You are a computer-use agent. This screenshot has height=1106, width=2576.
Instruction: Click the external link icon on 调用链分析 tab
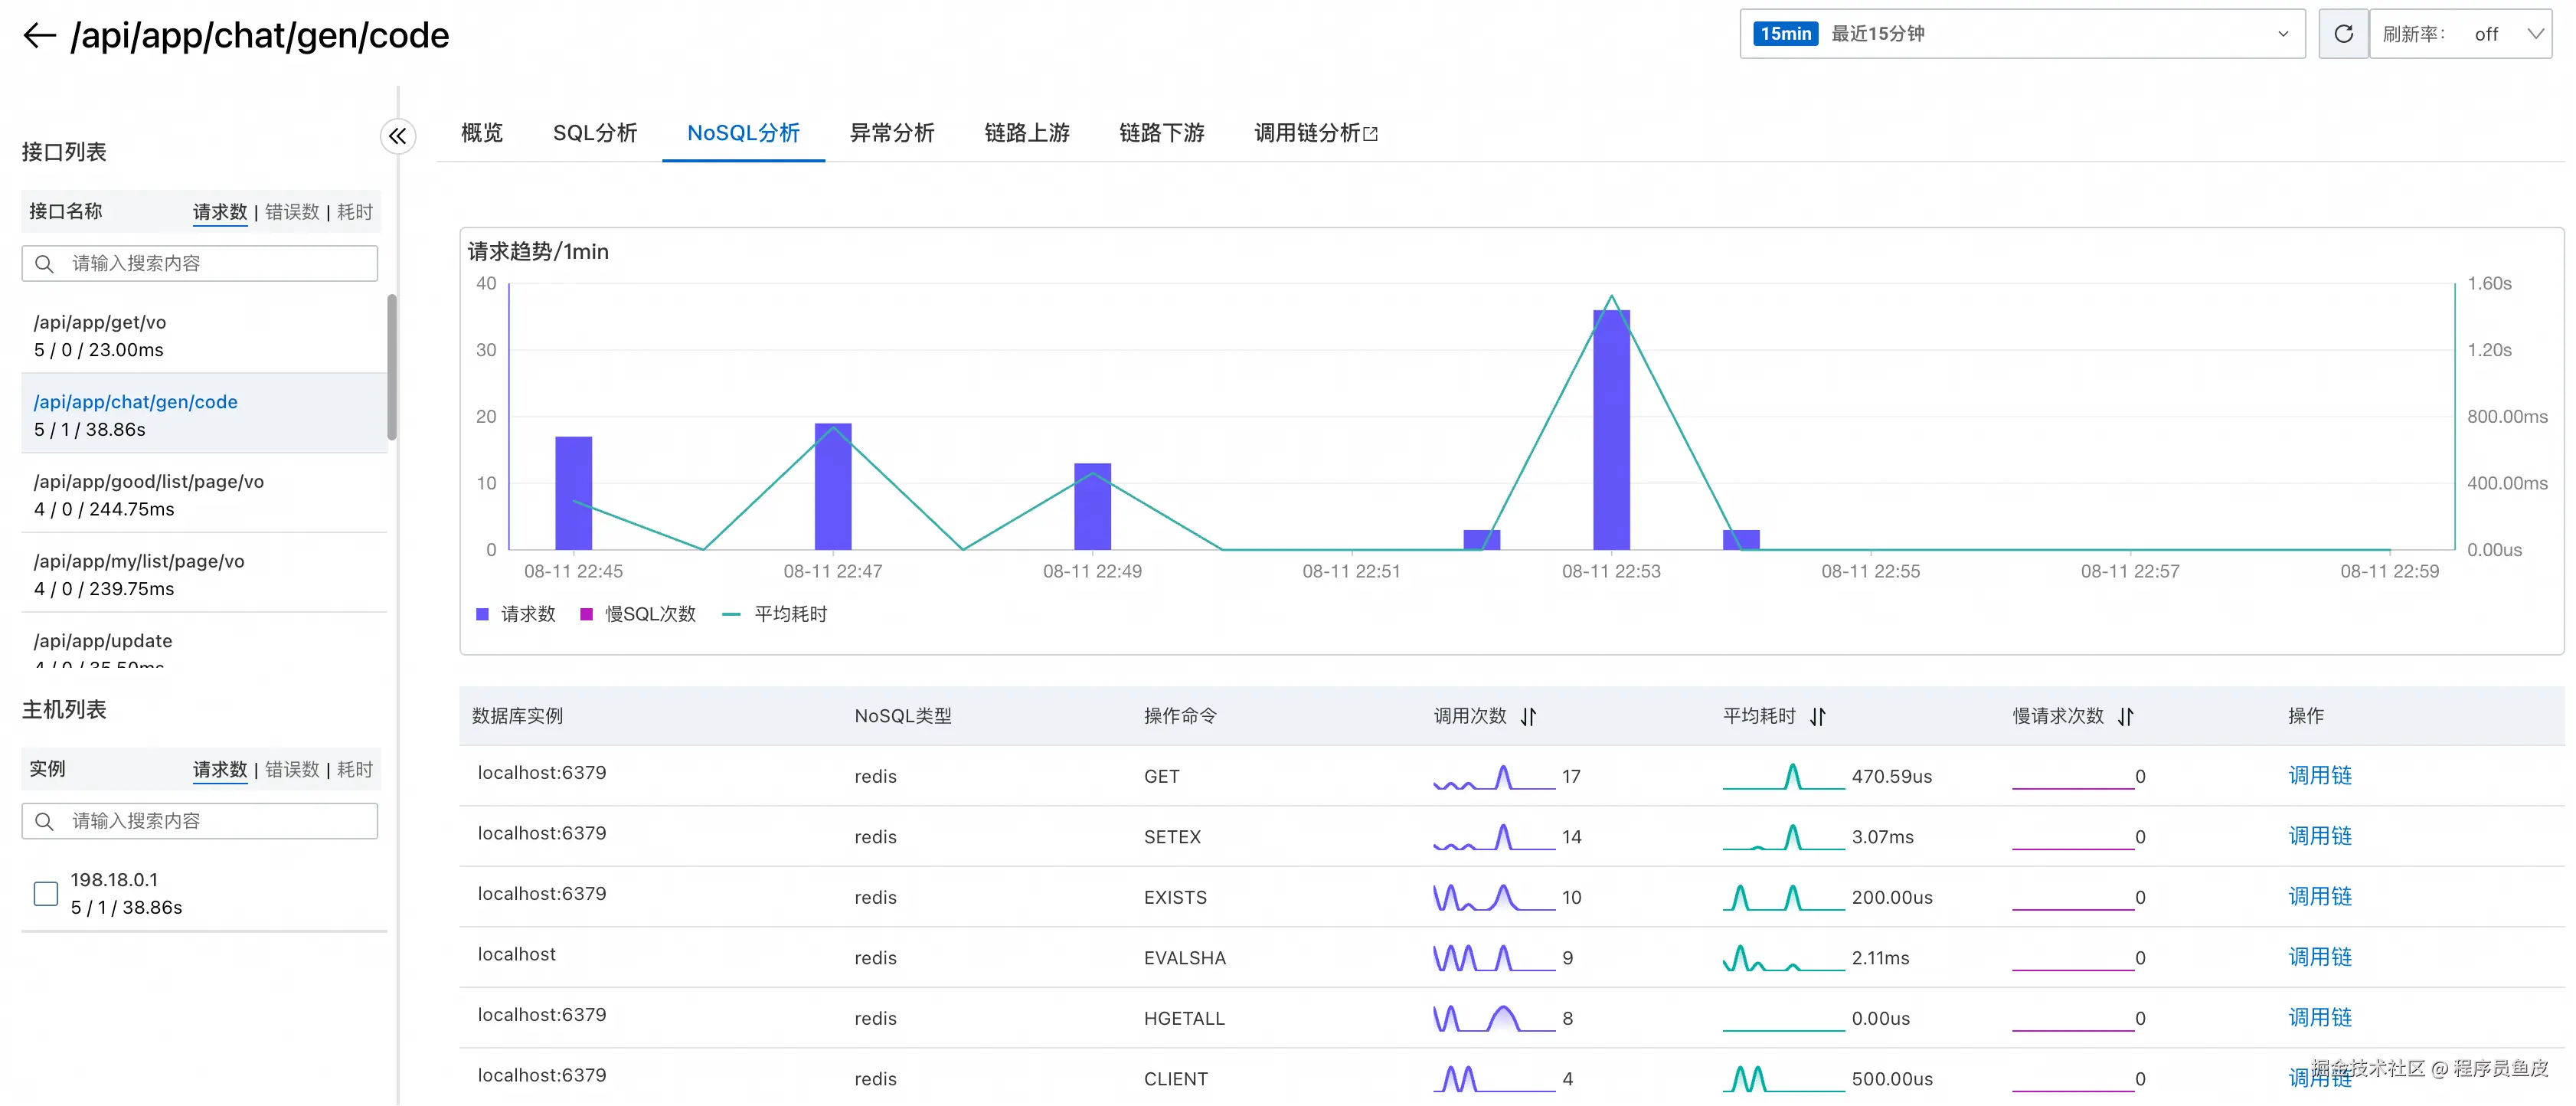[1371, 133]
